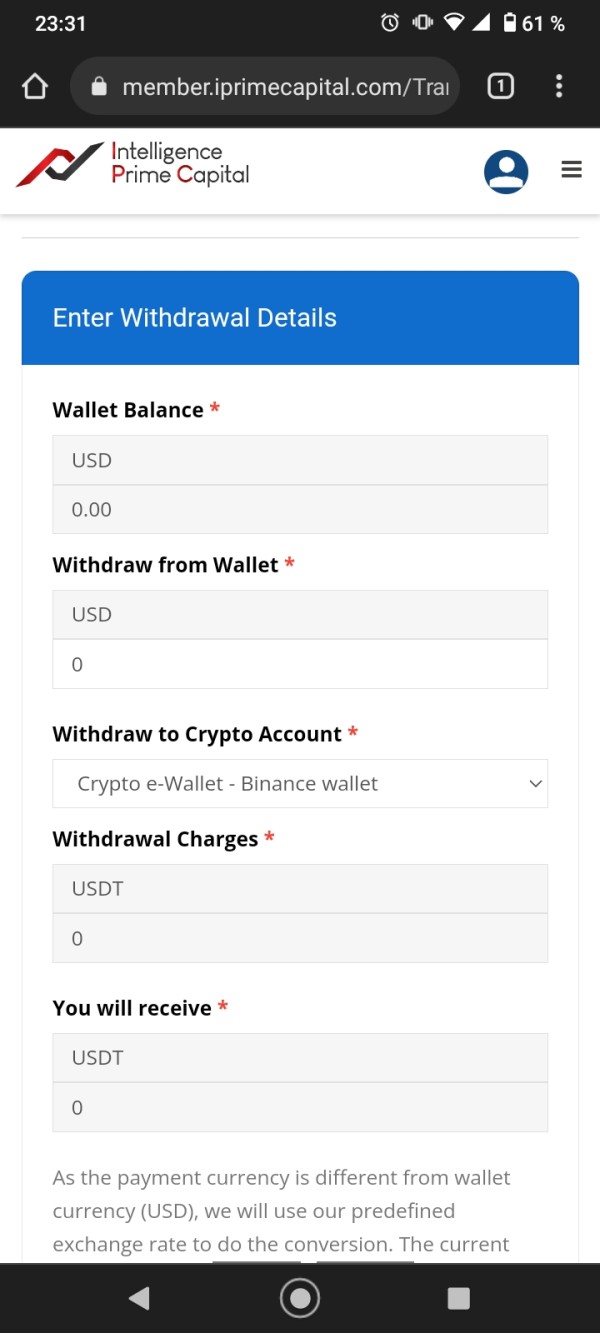Viewport: 600px width, 1333px height.
Task: Open the user profile avatar
Action: (x=506, y=171)
